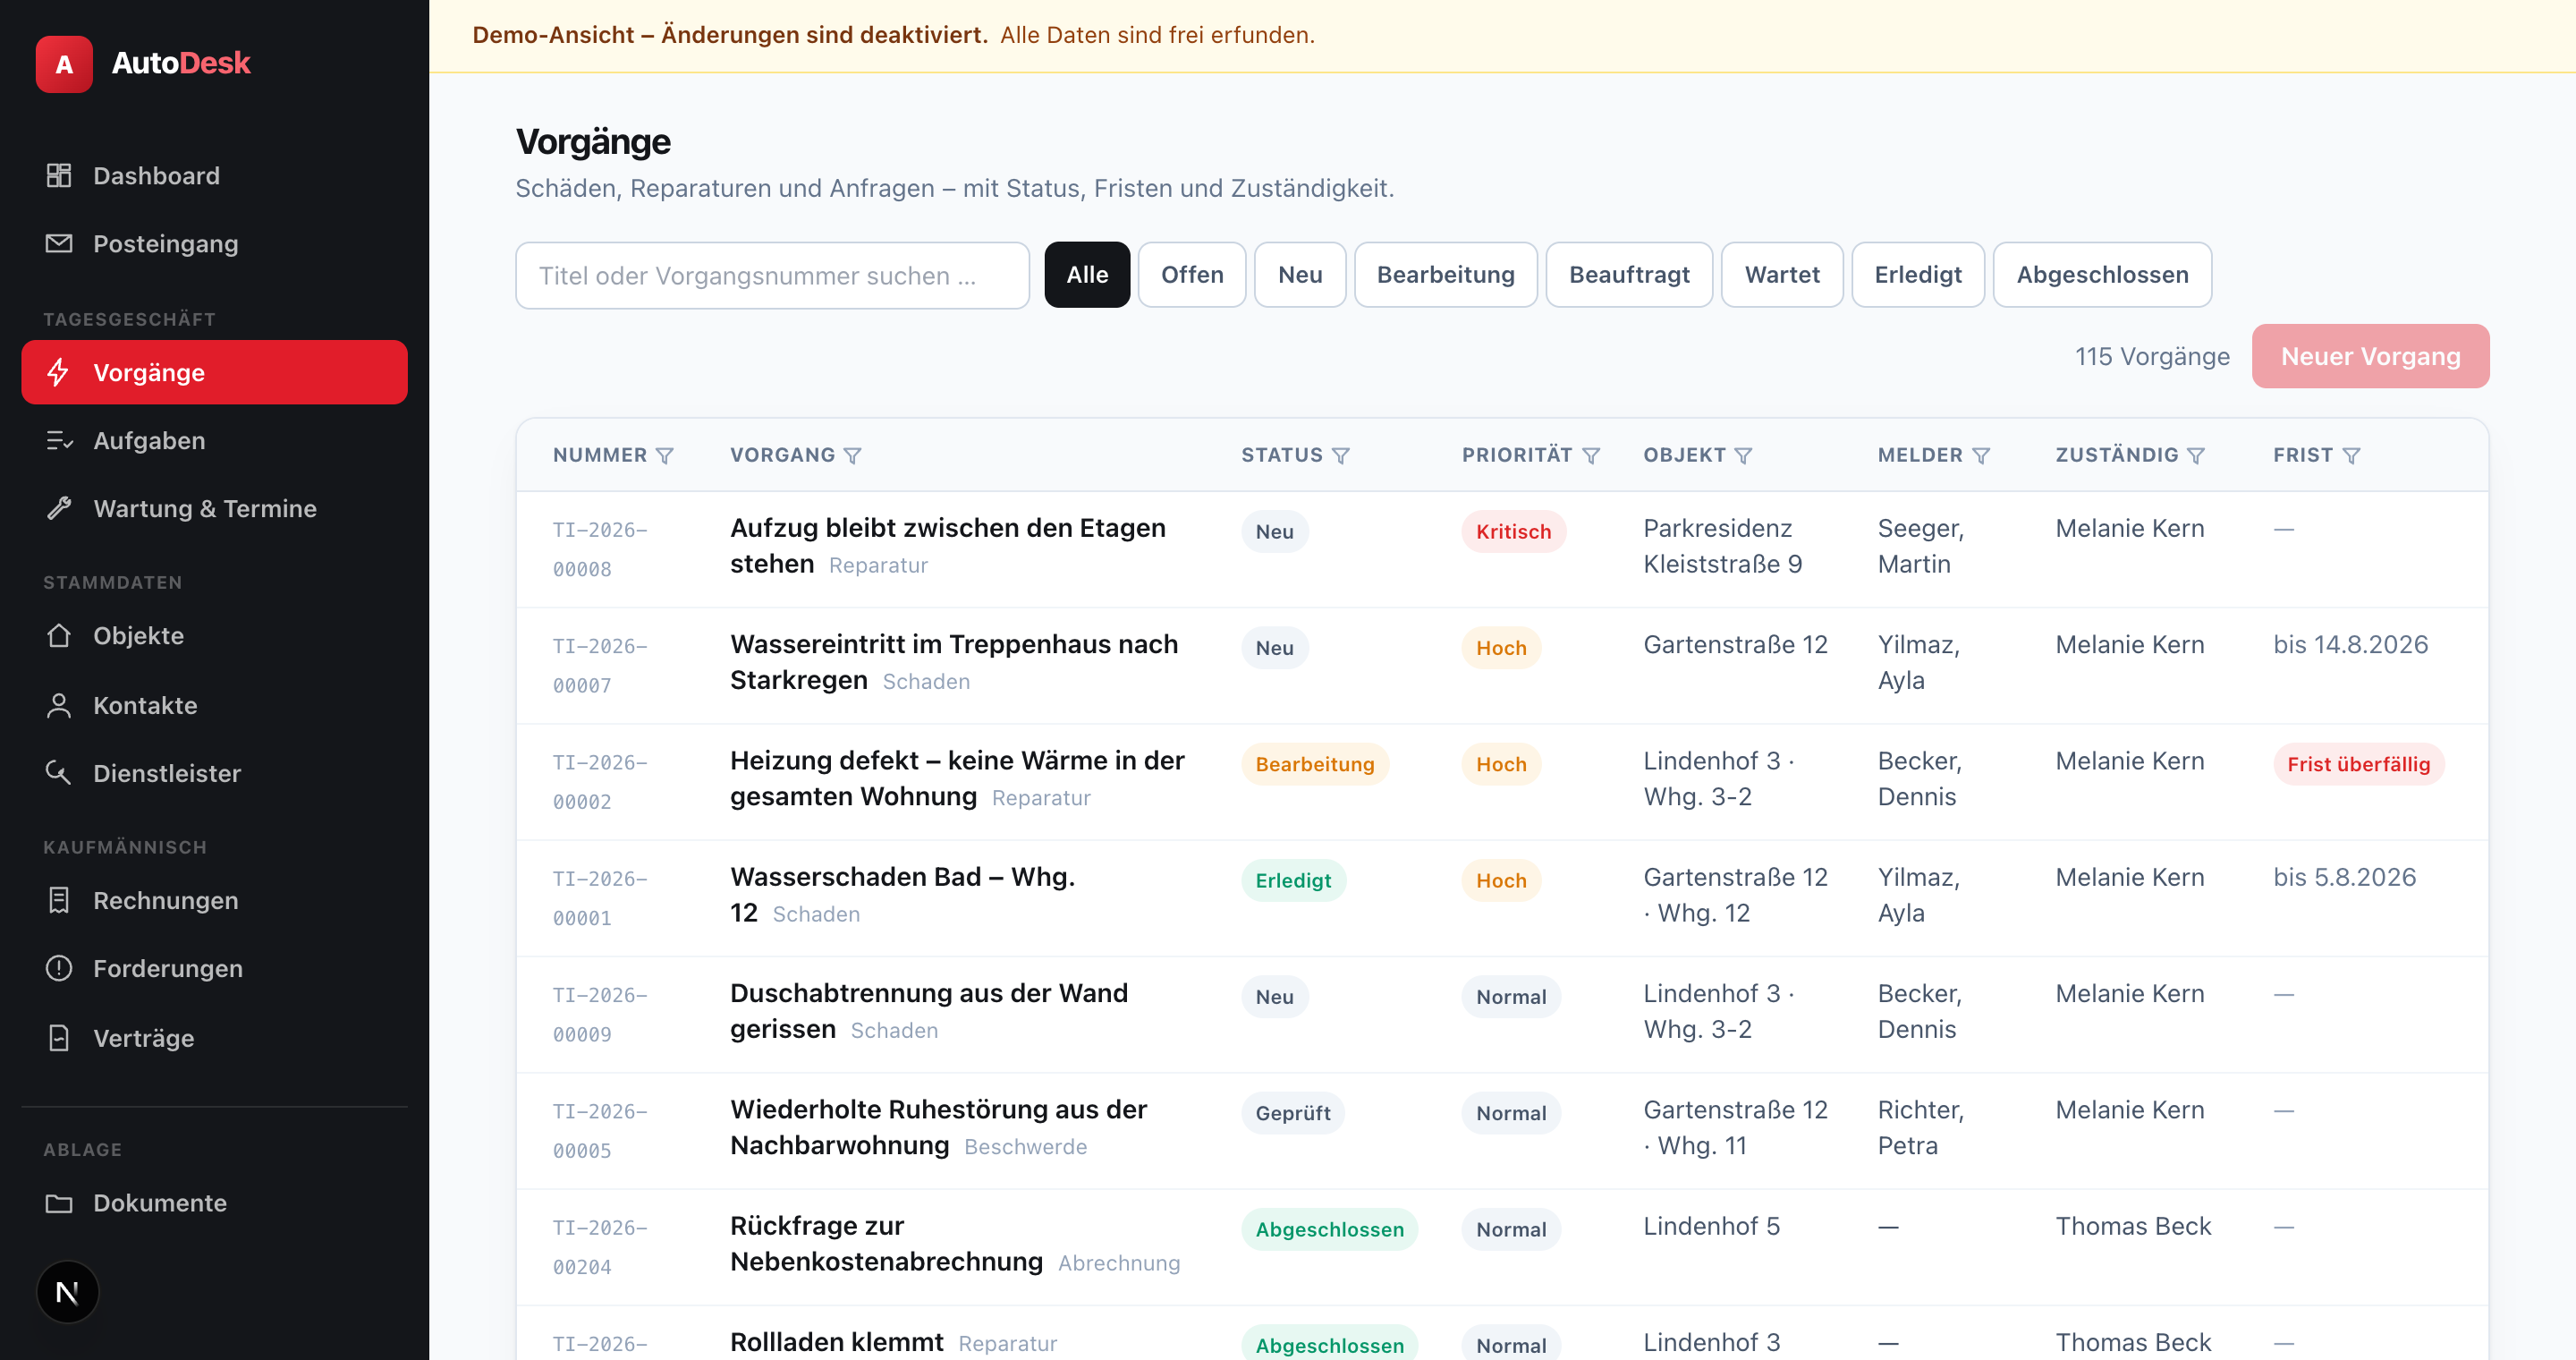Open the Vorgang column filter

[x=853, y=455]
